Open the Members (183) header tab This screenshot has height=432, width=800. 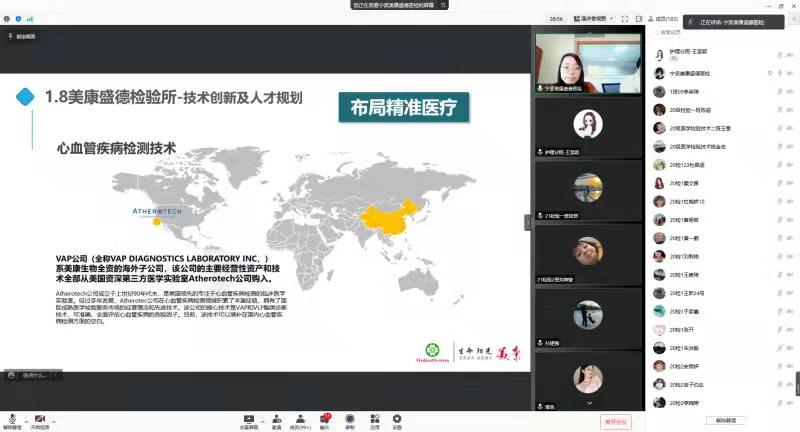(x=663, y=19)
